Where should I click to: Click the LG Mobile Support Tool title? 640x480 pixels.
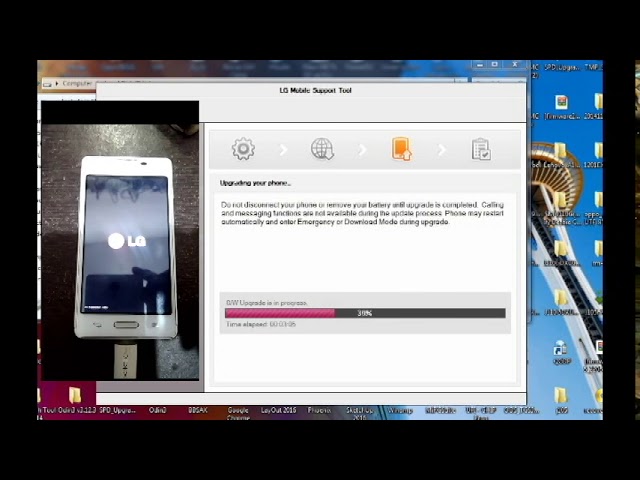315,90
